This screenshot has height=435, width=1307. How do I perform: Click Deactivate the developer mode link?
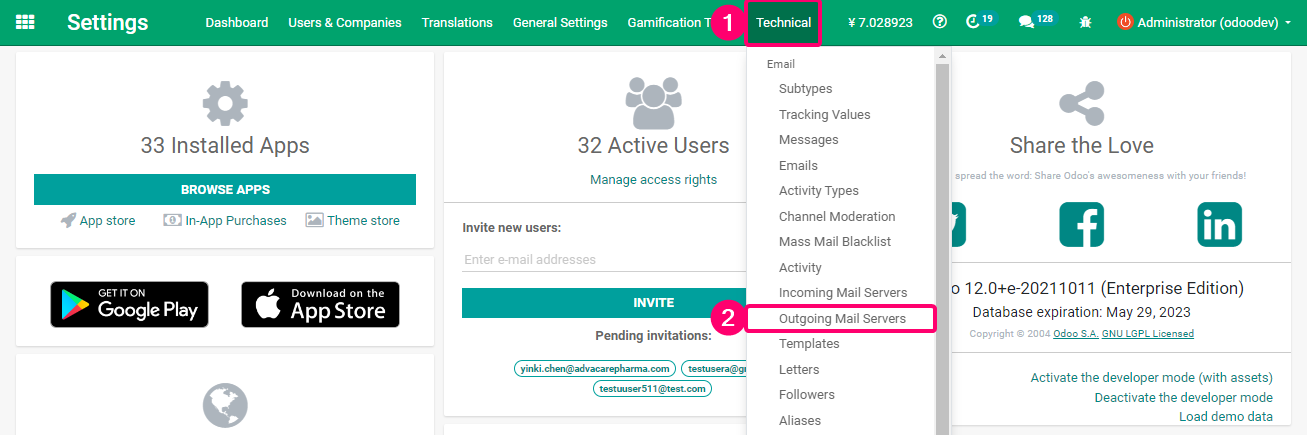tap(1183, 397)
